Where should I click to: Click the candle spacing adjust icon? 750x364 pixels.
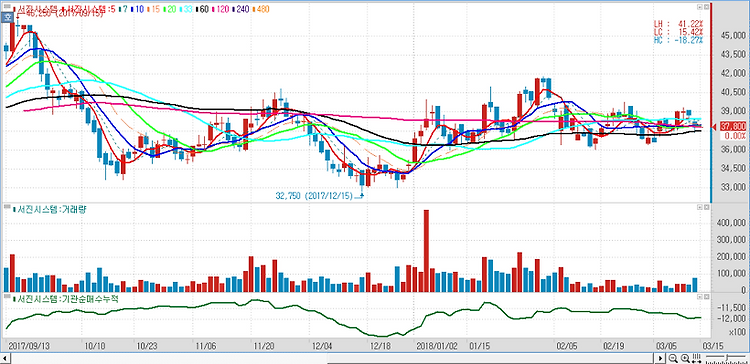(x=696, y=358)
